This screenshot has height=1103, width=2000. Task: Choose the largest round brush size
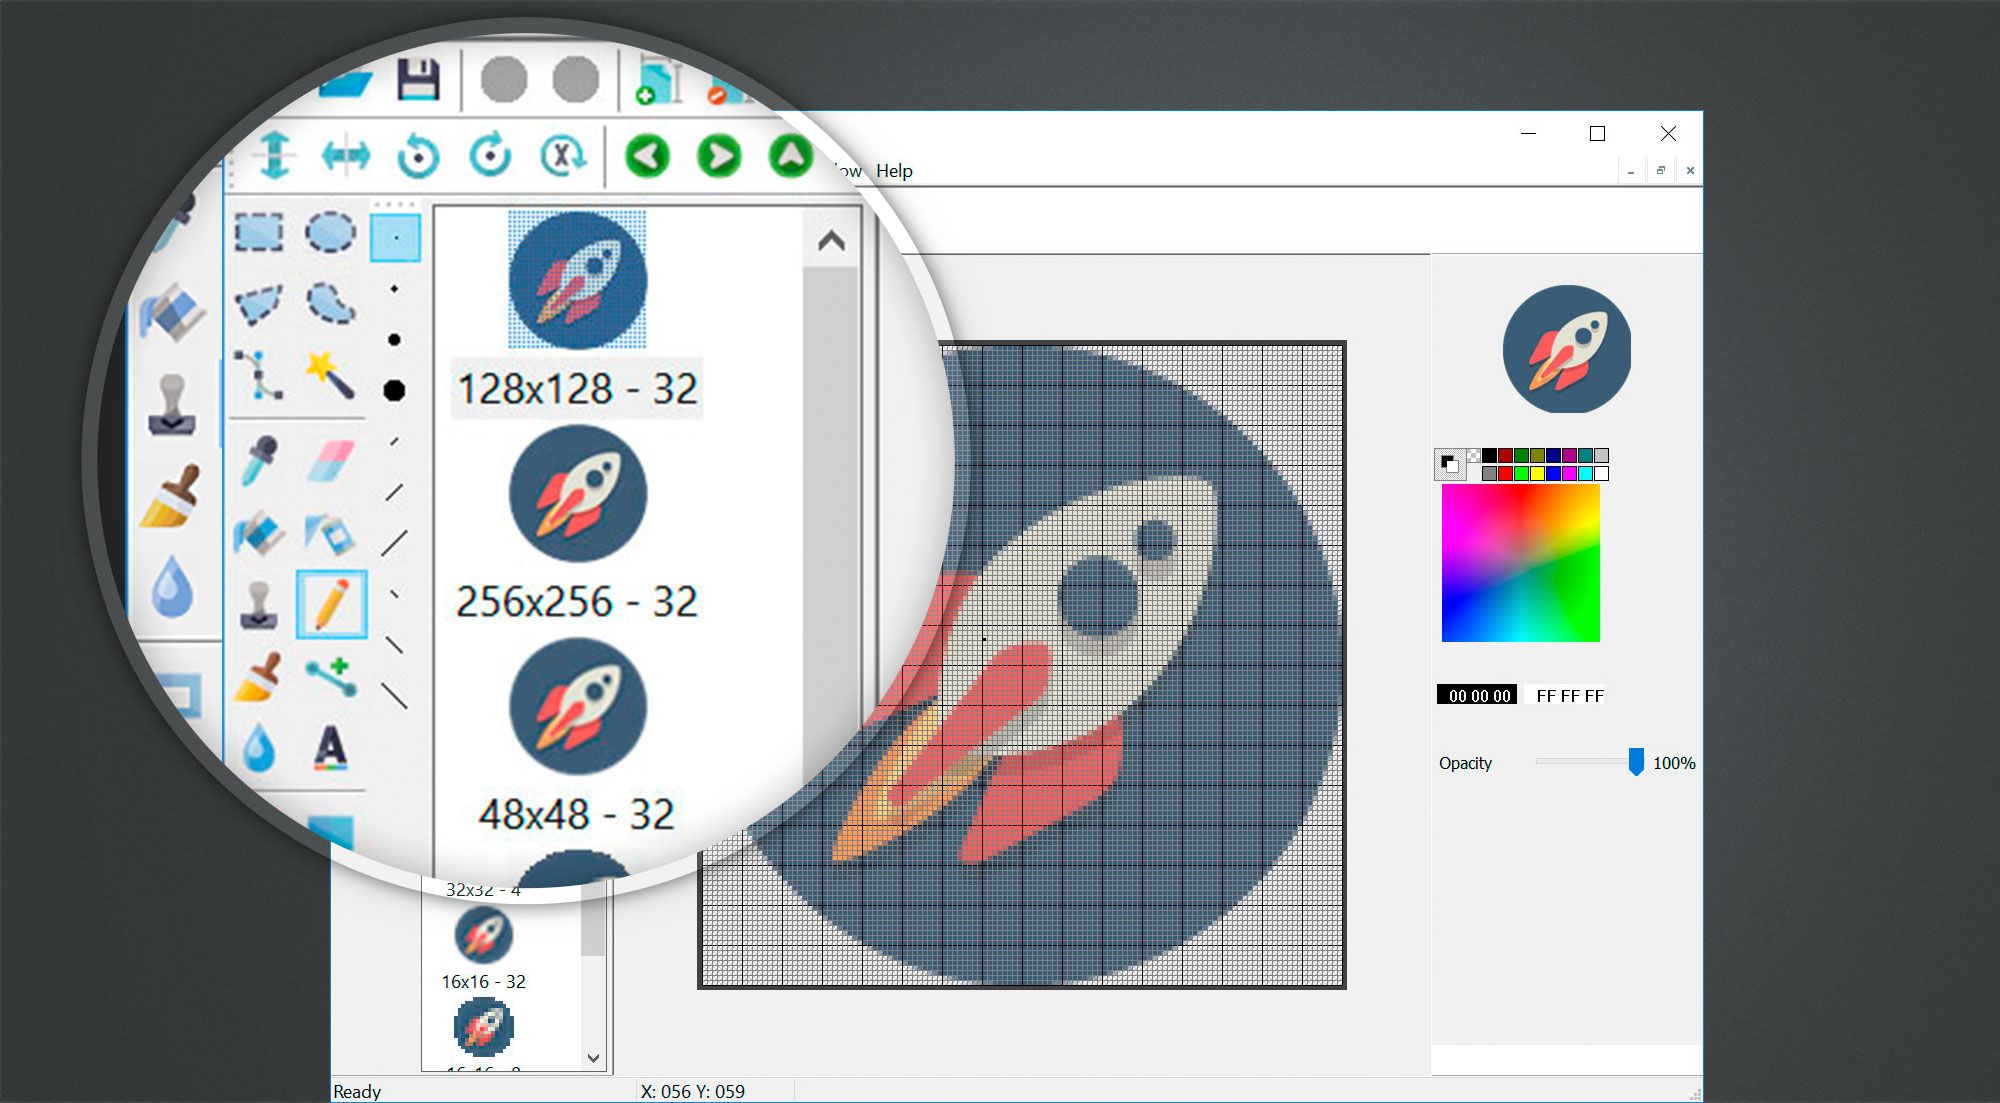point(396,389)
